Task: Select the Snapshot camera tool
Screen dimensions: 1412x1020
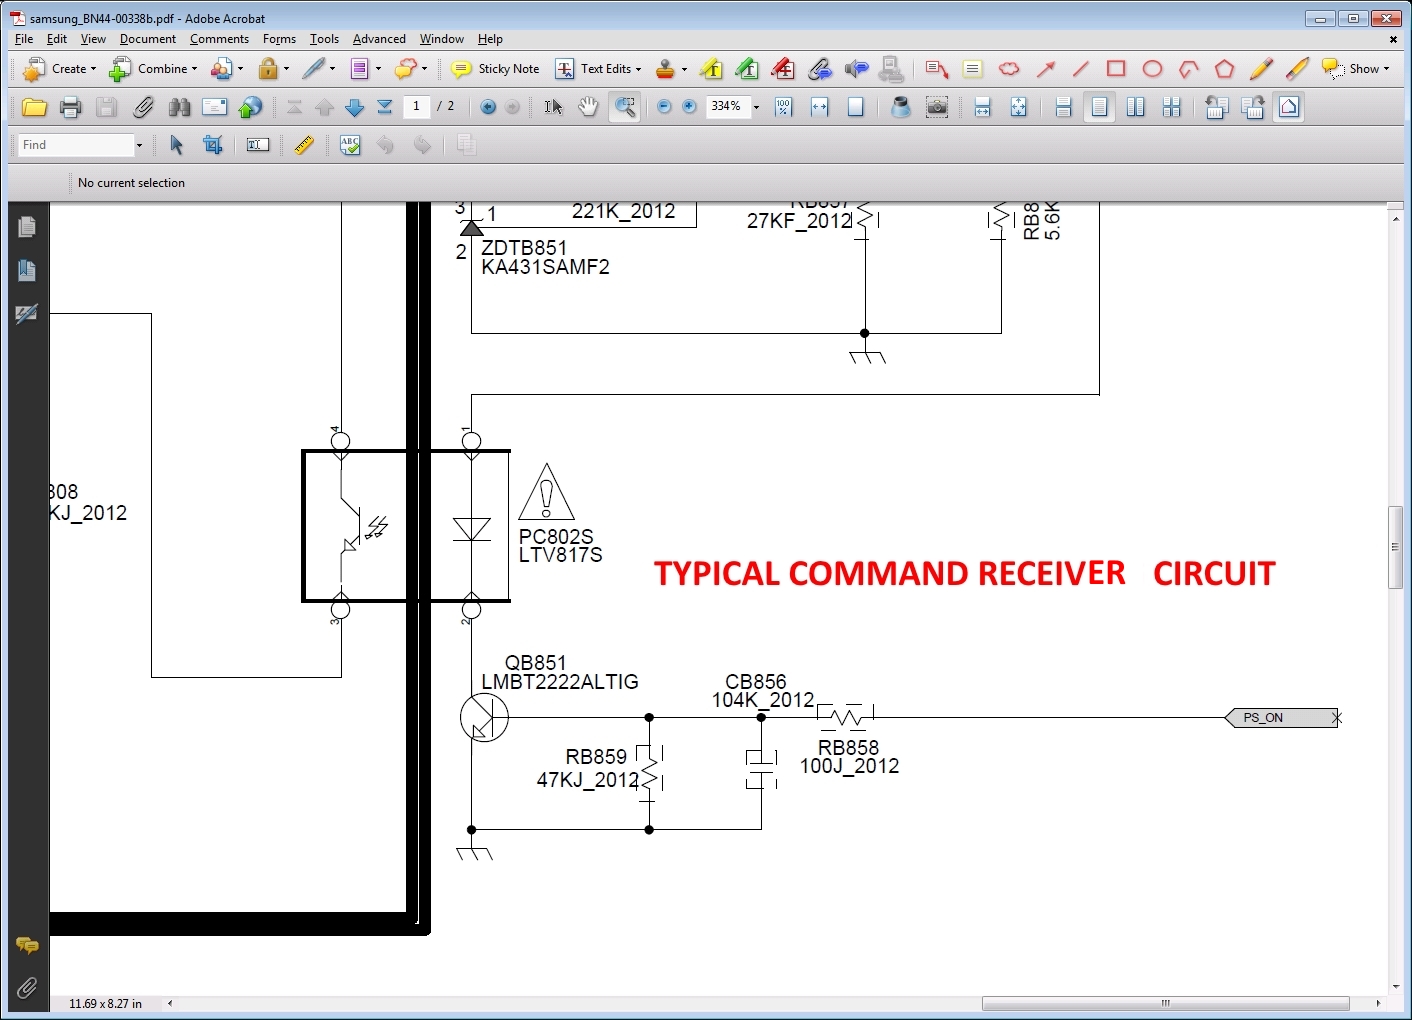Action: 937,107
